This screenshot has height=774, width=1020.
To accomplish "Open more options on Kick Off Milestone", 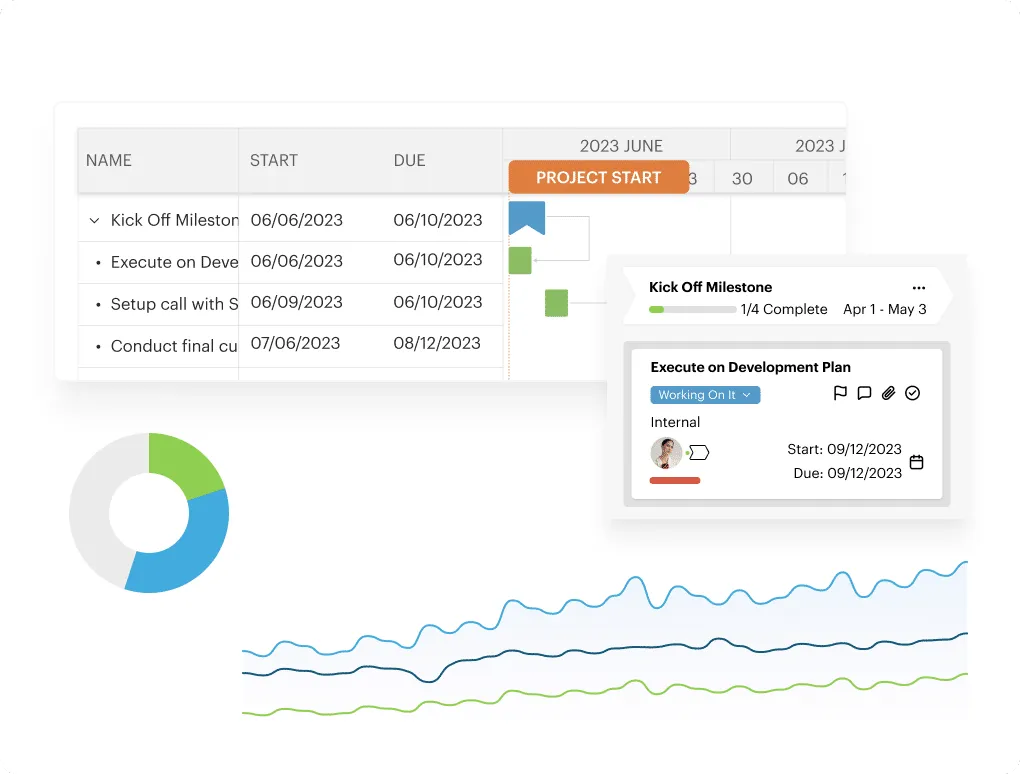I will [x=919, y=286].
